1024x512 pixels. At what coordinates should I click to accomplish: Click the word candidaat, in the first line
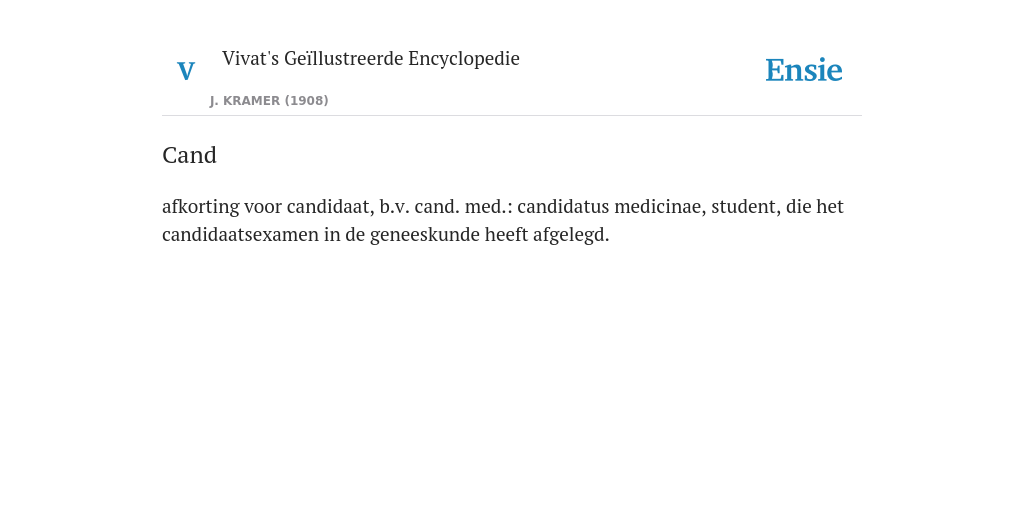(x=330, y=206)
